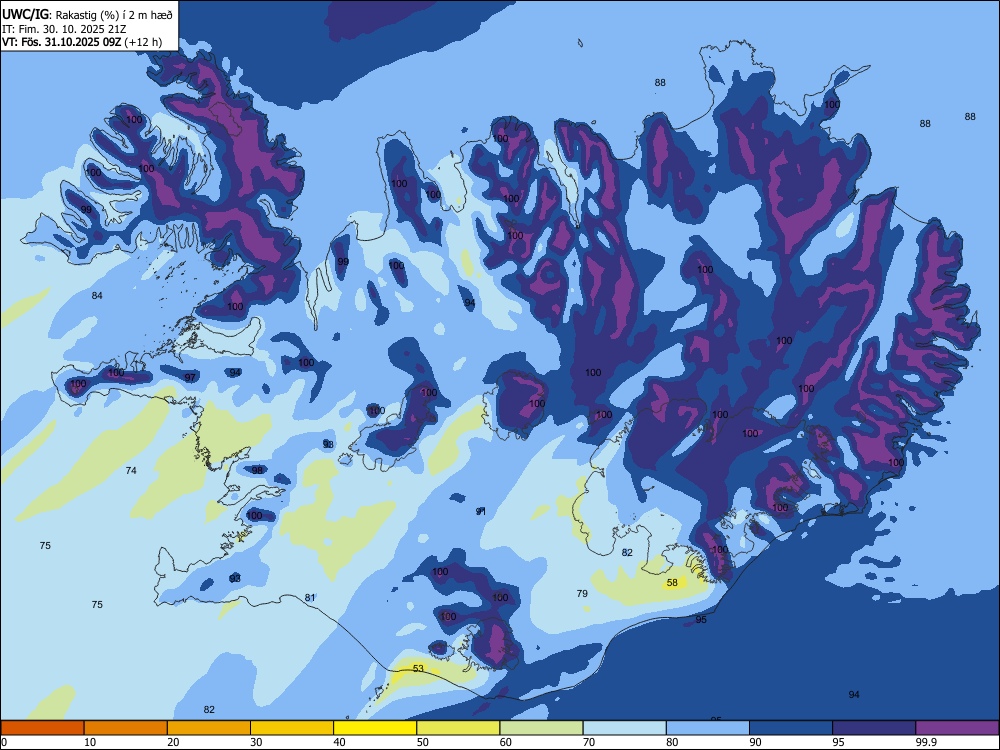1000x750 pixels.
Task: Click the humidity value 81 on the southwest coast
Action: [310, 598]
